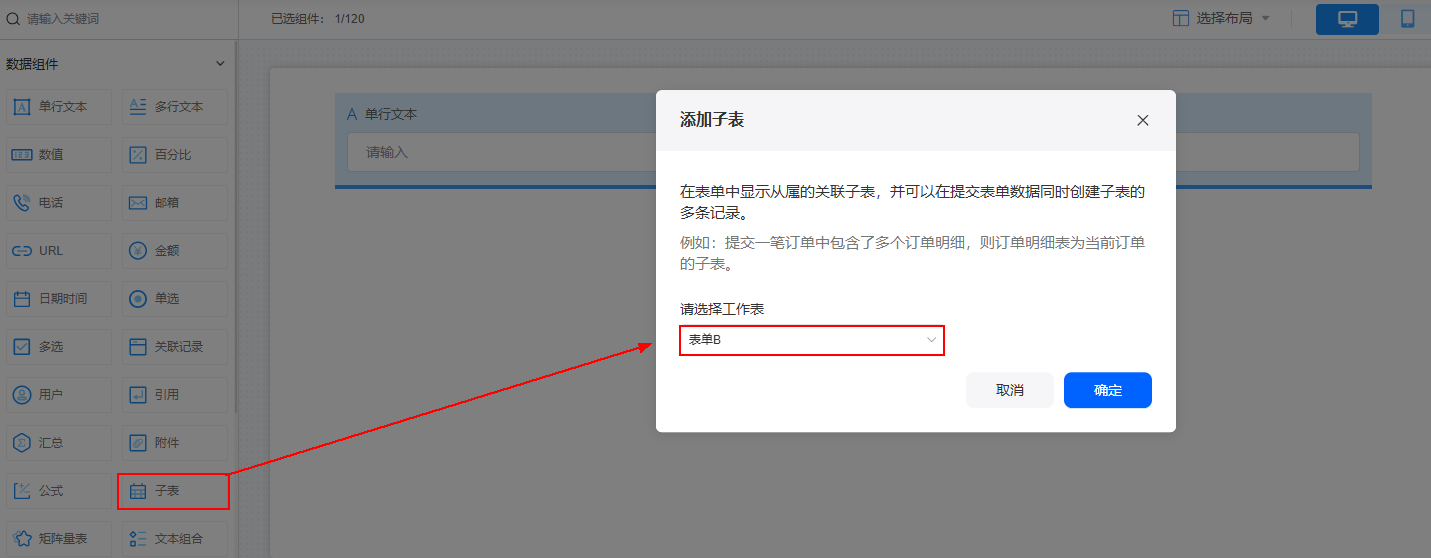The height and width of the screenshot is (558, 1431).
Task: Switch to mobile preview mode
Action: click(x=1407, y=19)
